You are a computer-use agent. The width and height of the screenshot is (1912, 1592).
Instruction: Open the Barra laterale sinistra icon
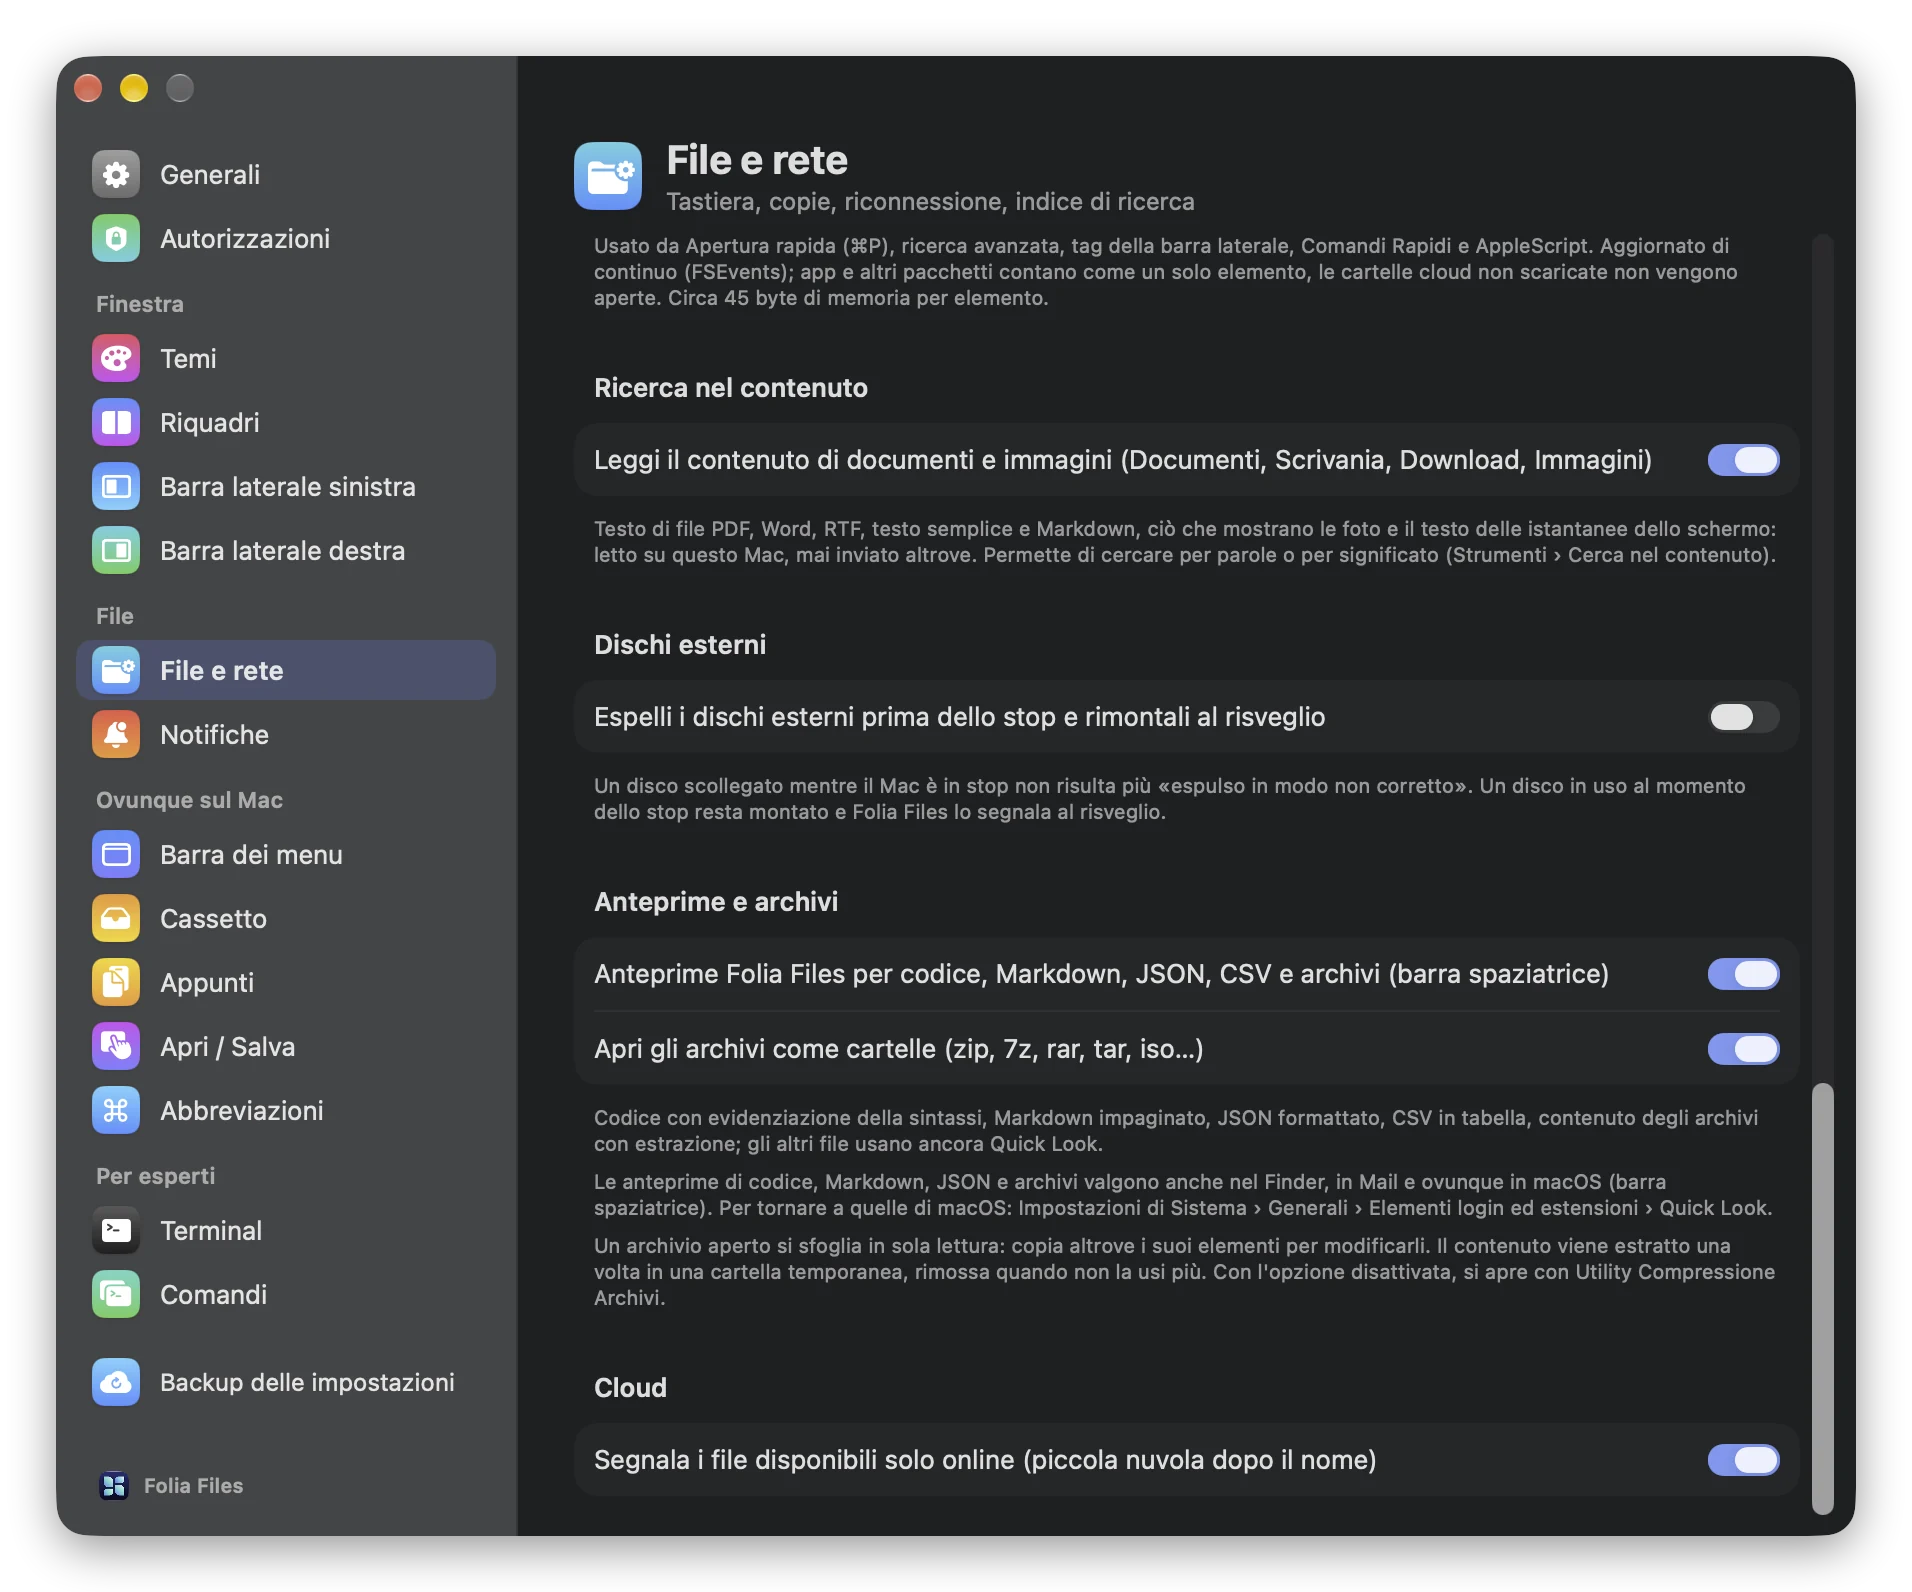116,487
